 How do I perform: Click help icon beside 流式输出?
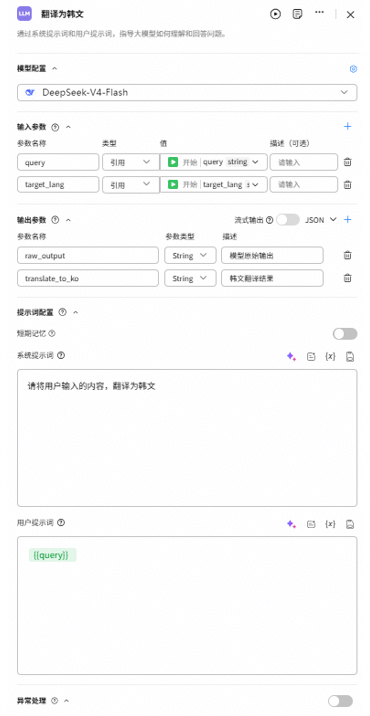coord(270,220)
